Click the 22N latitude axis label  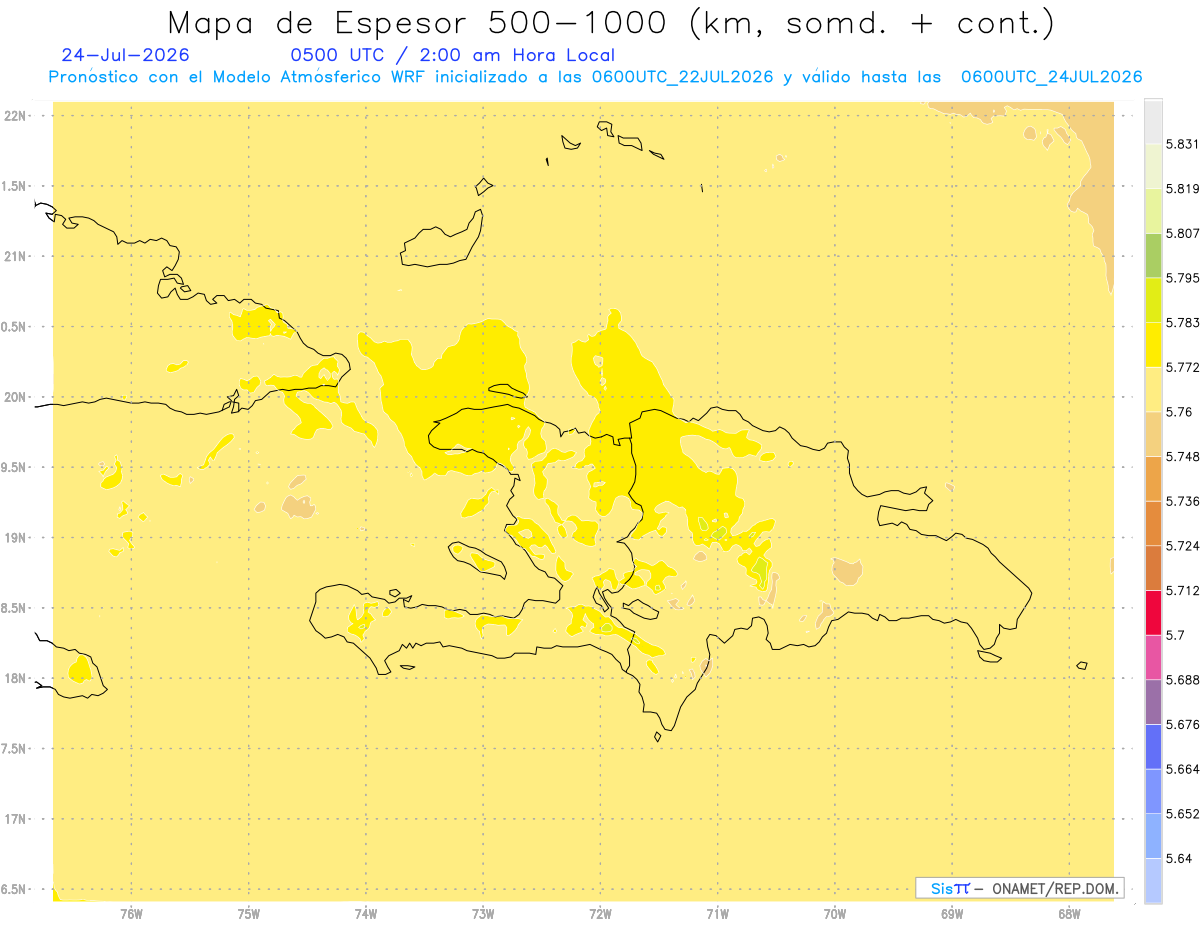click(17, 116)
